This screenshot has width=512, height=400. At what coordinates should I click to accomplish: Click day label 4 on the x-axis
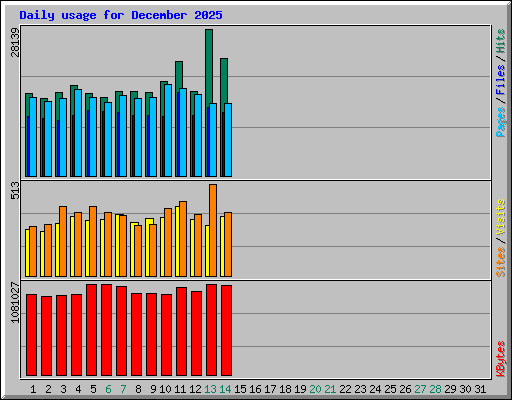(x=78, y=389)
